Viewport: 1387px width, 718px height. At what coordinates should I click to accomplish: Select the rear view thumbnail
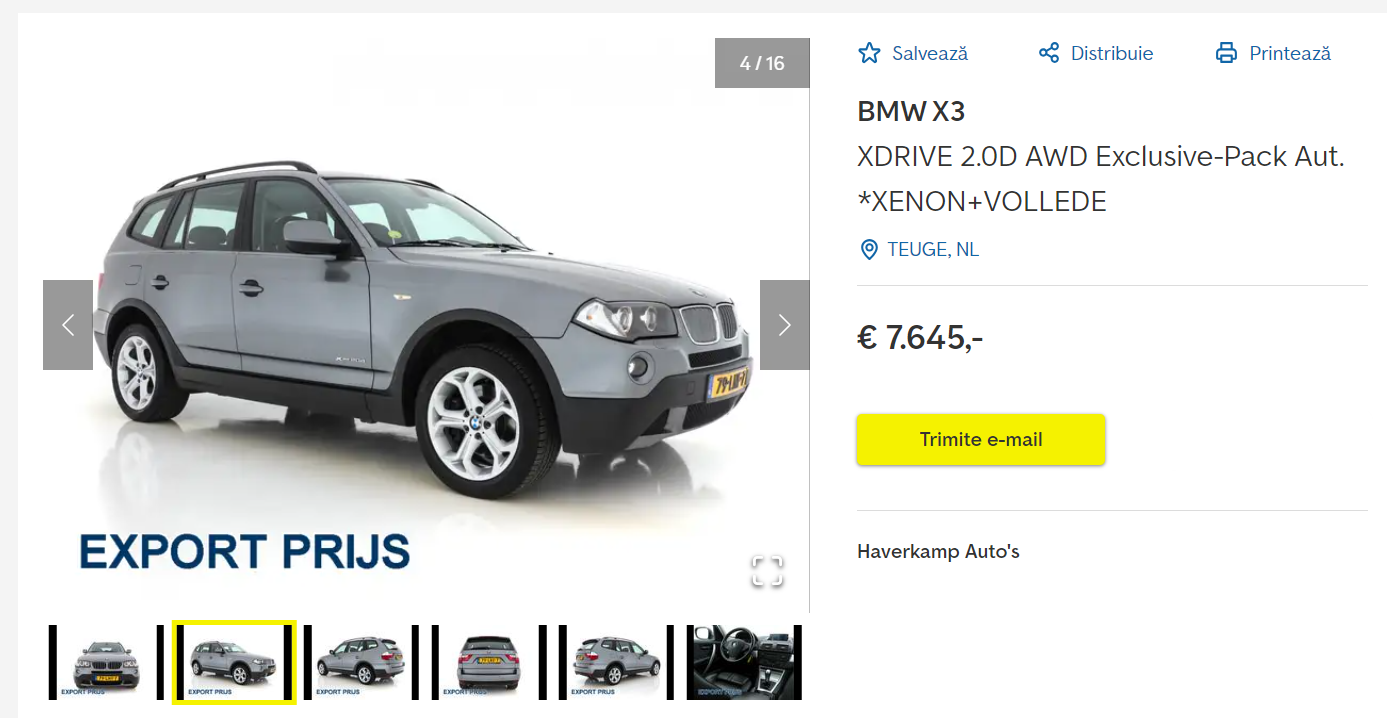(x=489, y=662)
